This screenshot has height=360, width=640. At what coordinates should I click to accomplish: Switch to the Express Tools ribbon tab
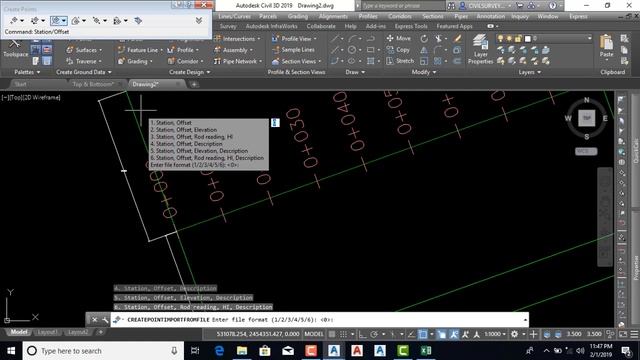[x=411, y=26]
